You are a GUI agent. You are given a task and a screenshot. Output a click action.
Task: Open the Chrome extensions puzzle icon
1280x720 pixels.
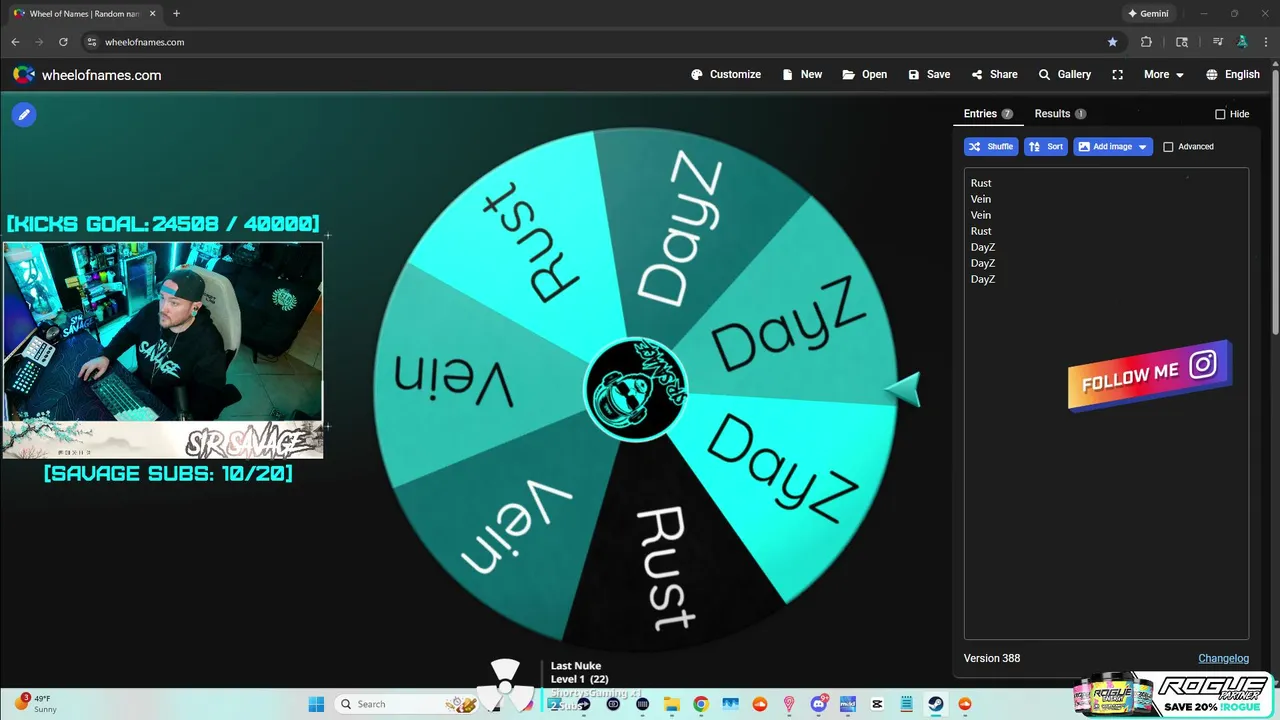point(1146,42)
